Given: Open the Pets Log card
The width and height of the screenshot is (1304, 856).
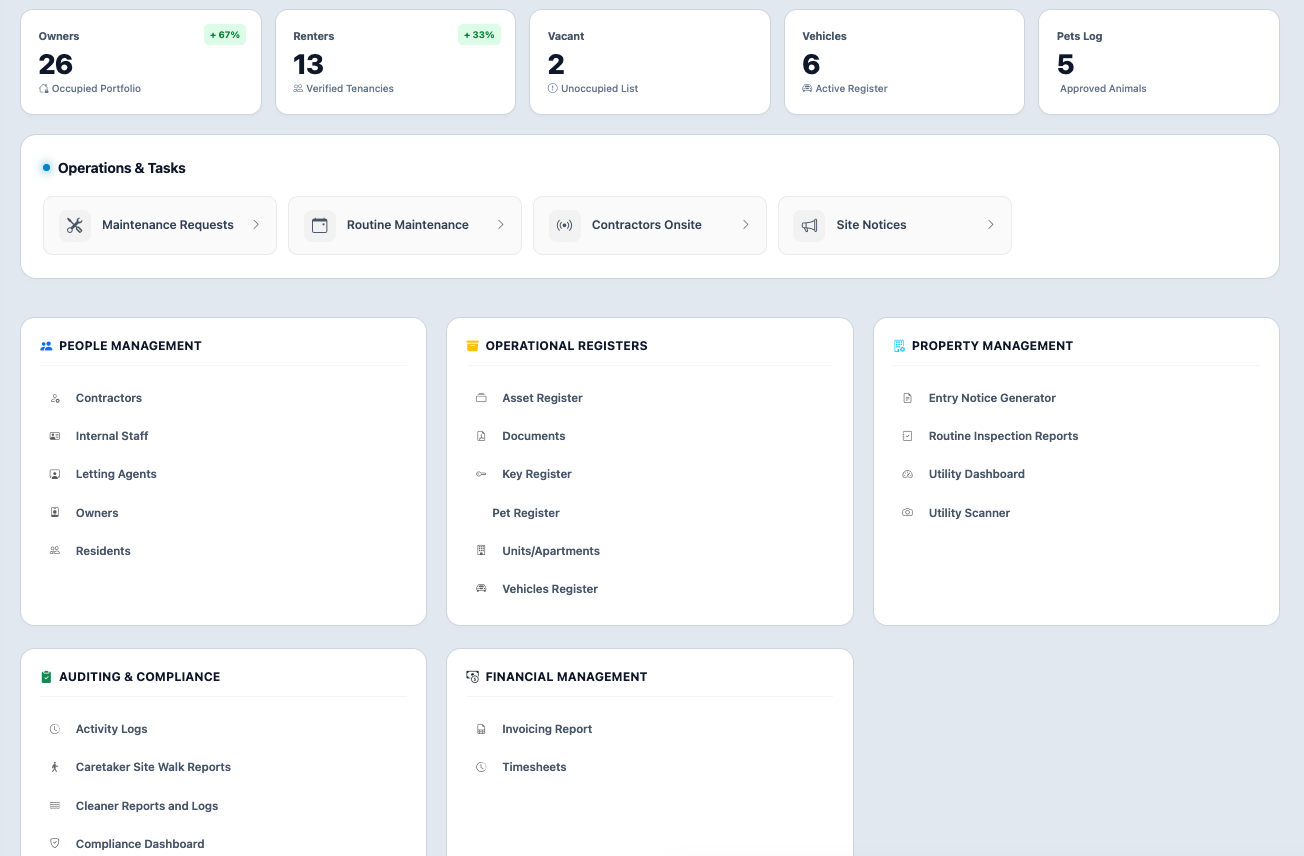Looking at the screenshot, I should tap(1159, 62).
